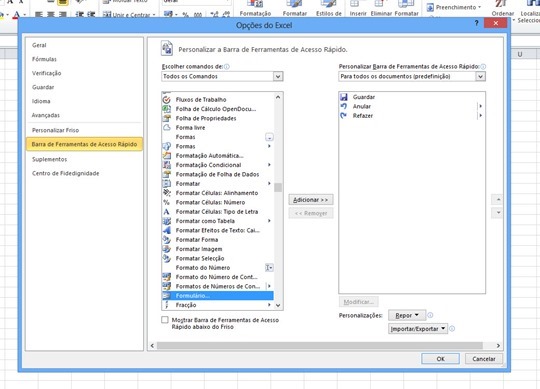Screen dimensions: 540x389
Task: Click the Formatar Células: Número percent icon
Action: coord(167,202)
